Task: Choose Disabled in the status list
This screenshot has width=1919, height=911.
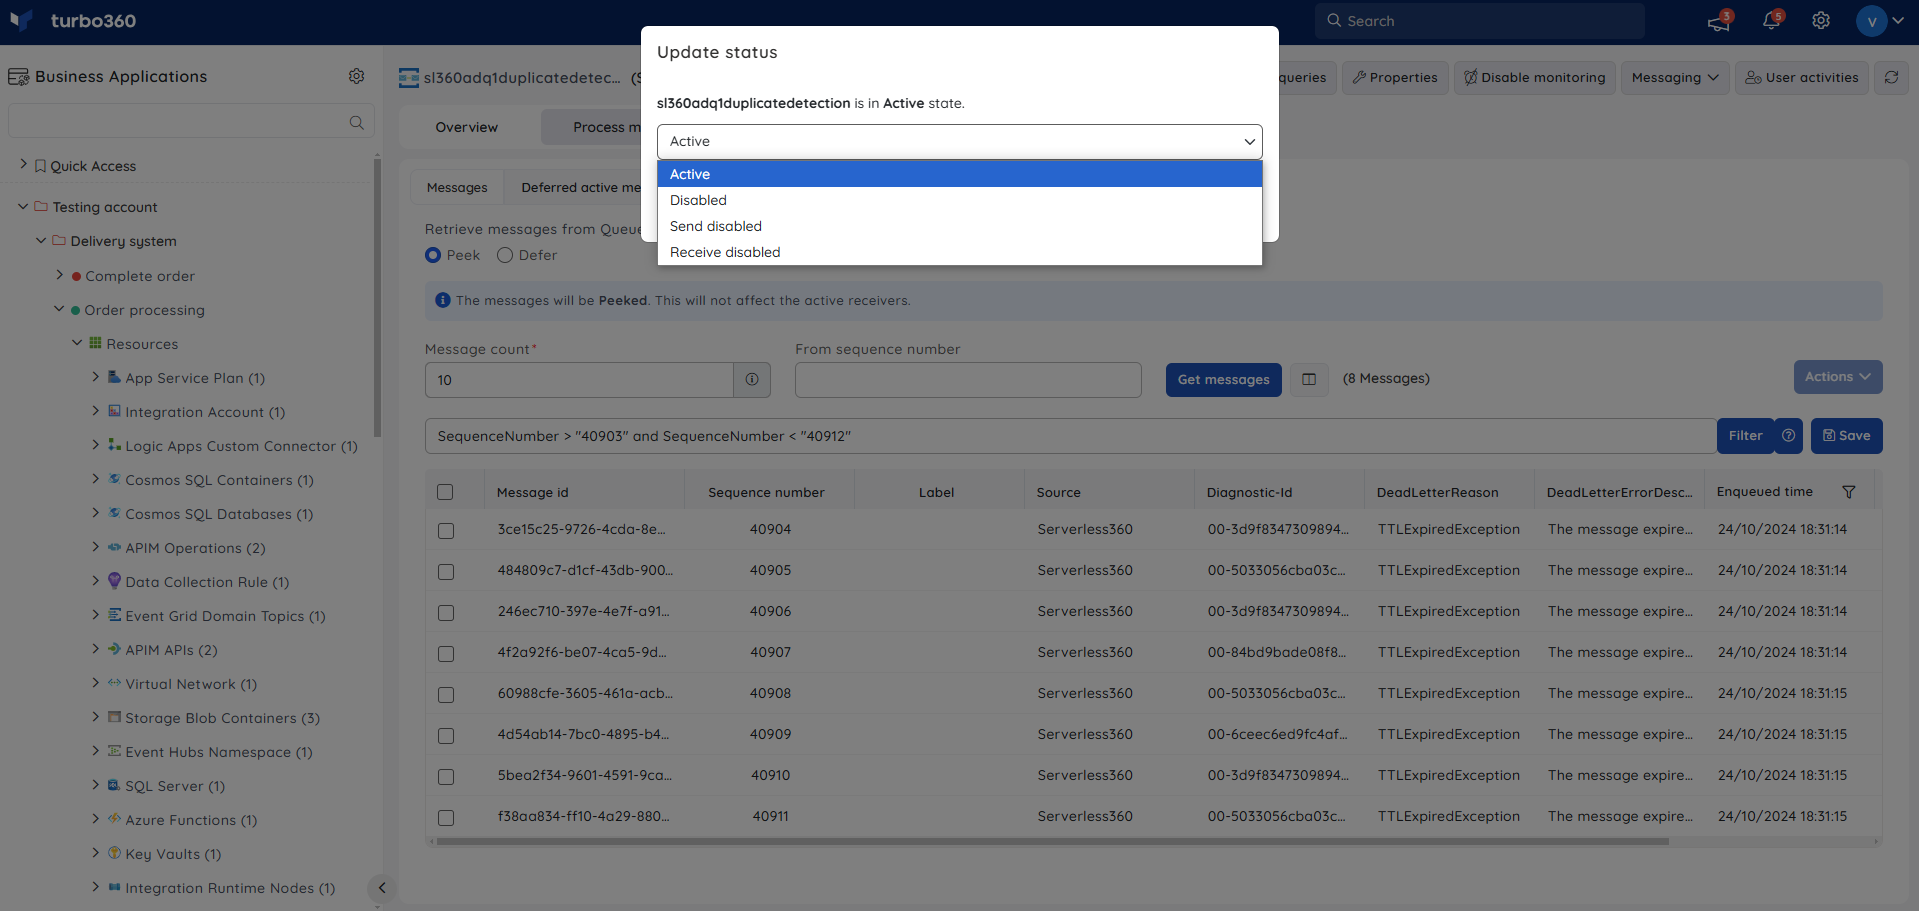Action: [x=959, y=200]
